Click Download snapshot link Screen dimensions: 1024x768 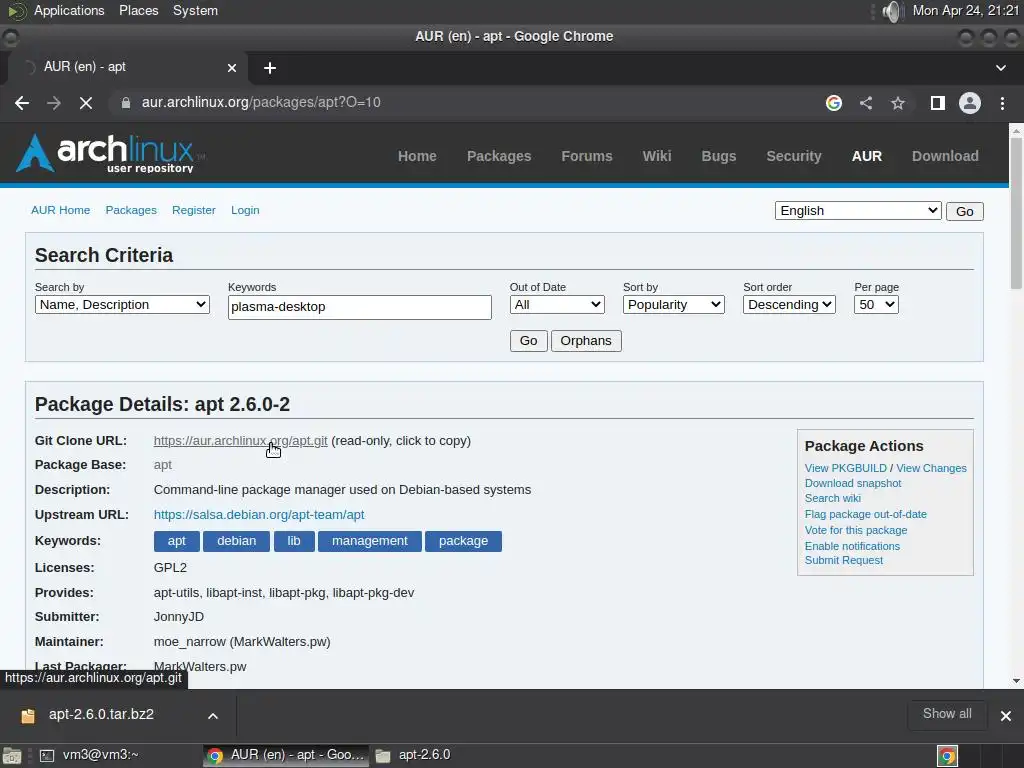click(x=853, y=483)
